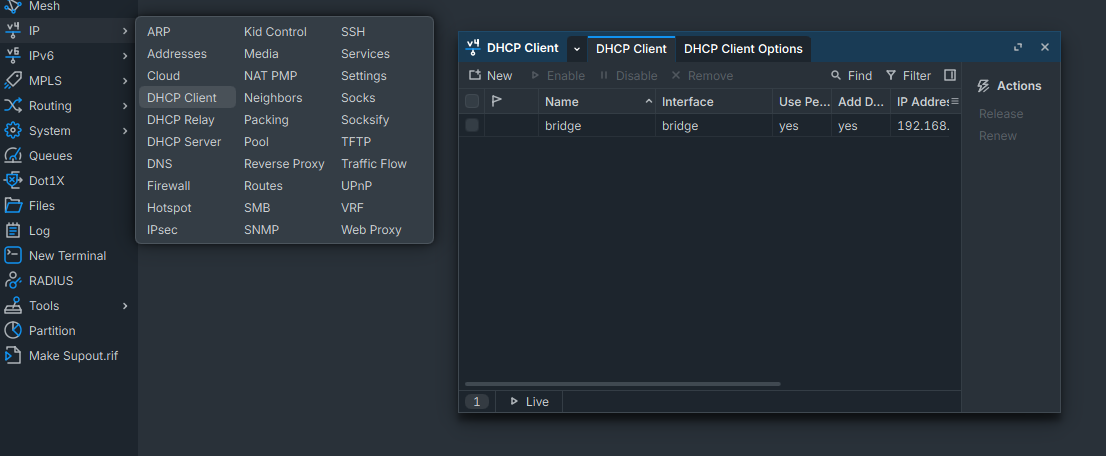
Task: Click the DHCP Client window title icon
Action: pos(473,48)
